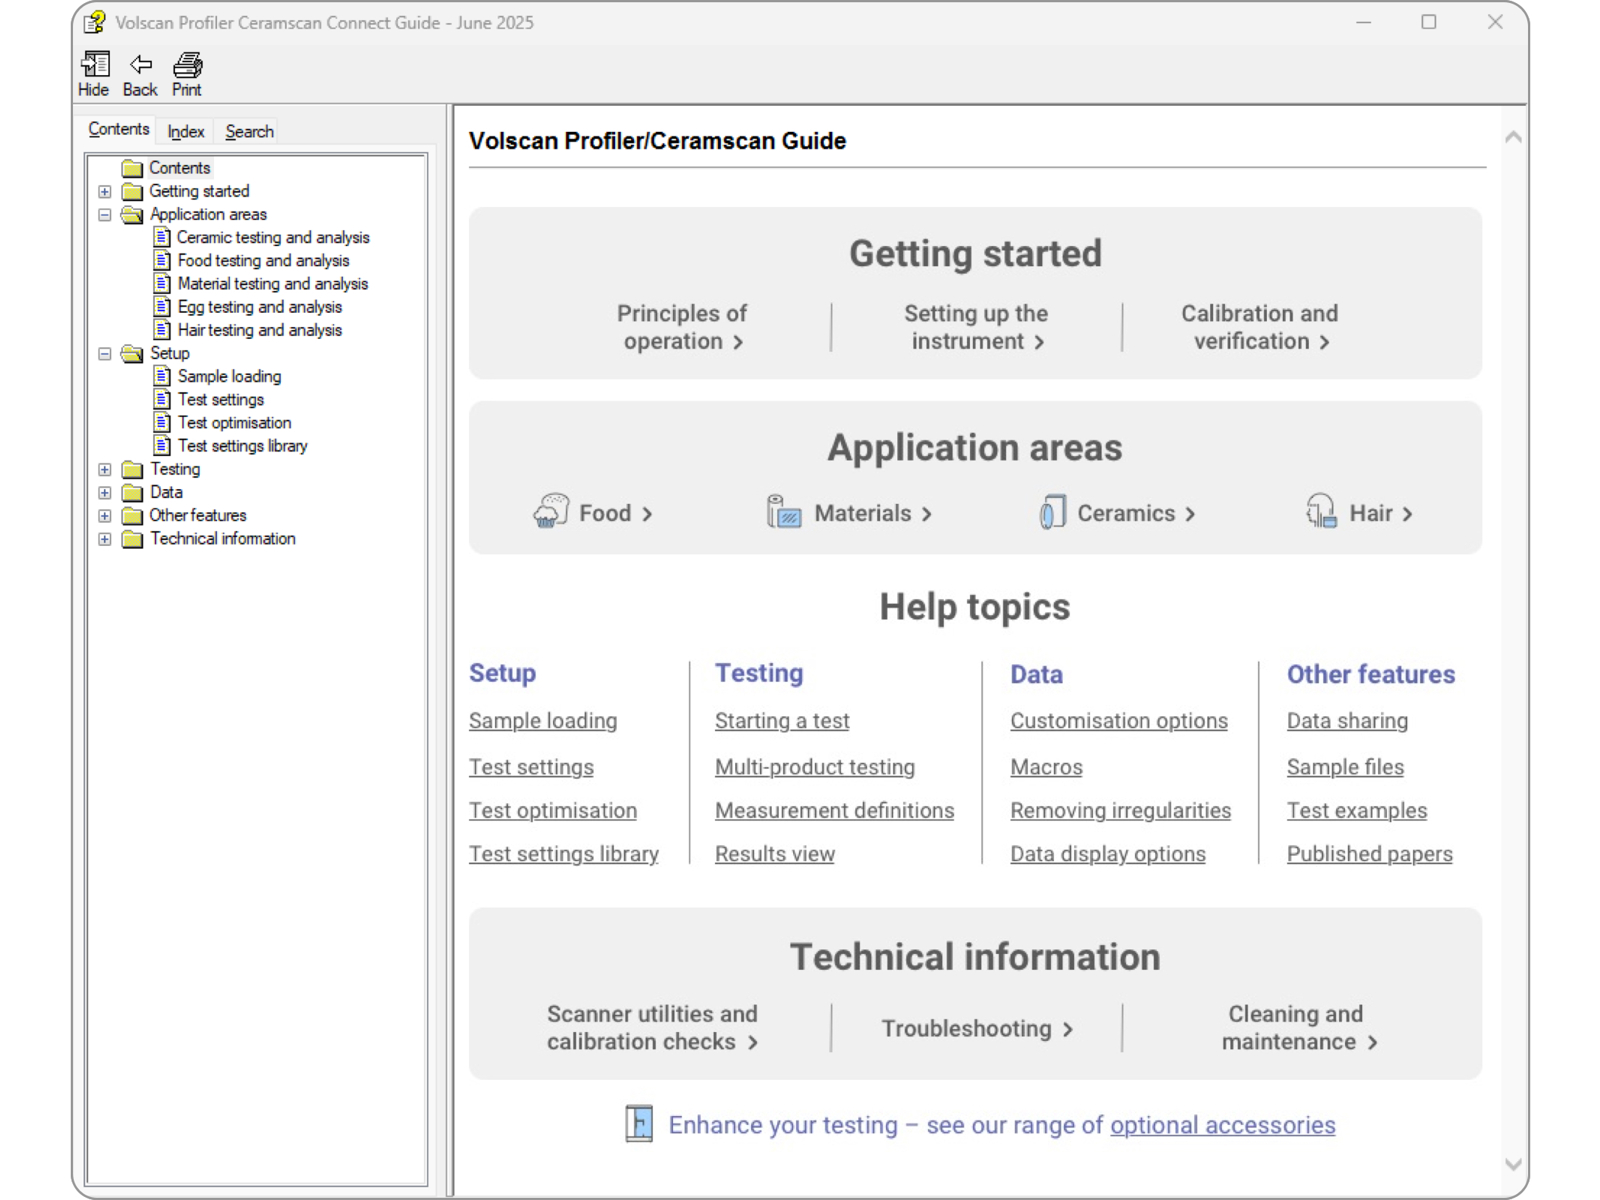Click the Materials container icon
The height and width of the screenshot is (1200, 1600).
(x=784, y=511)
